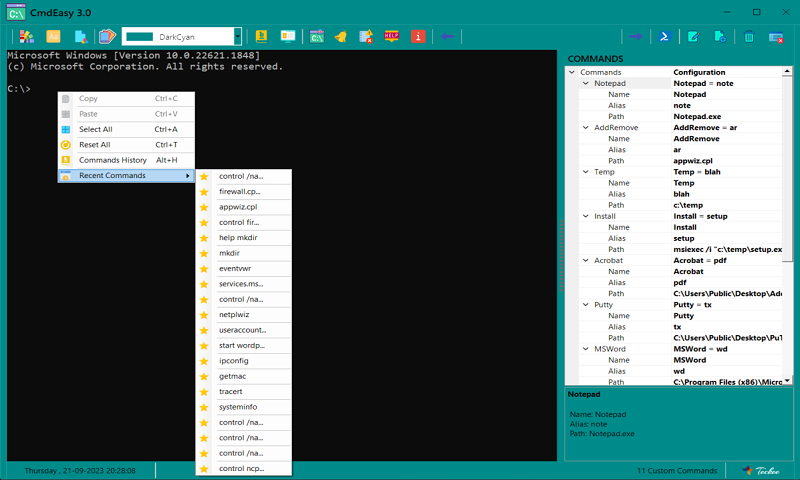Open the DarkCyan theme combo box

point(182,37)
